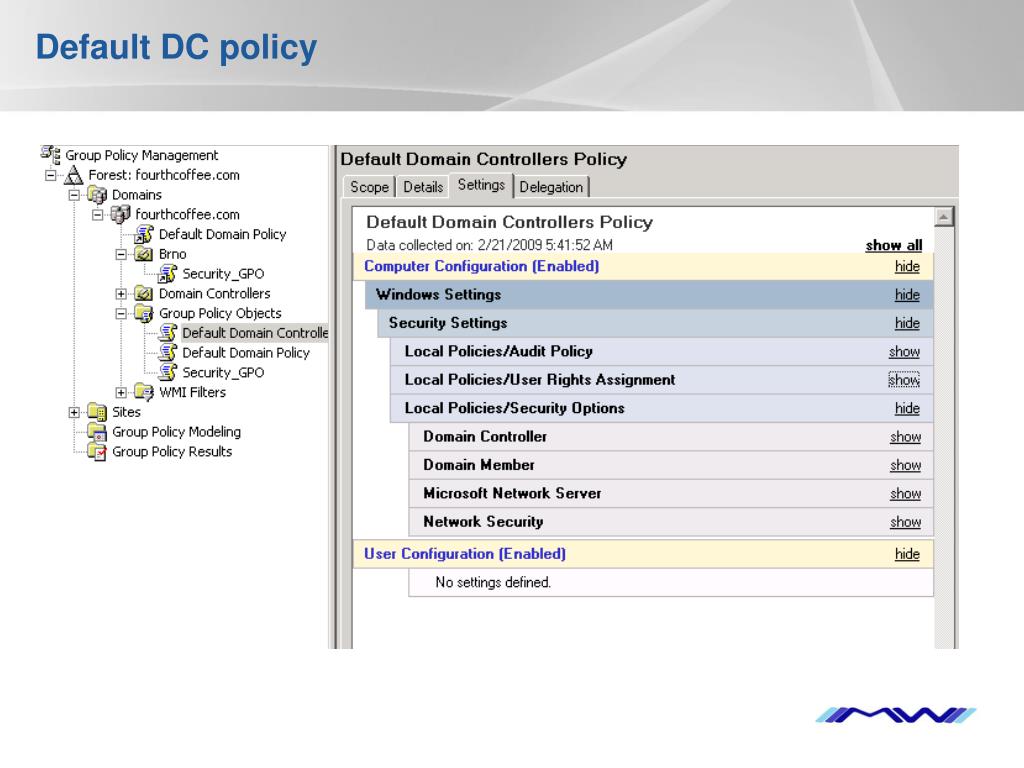
Task: Click the WMI Filters folder icon
Action: pyautogui.click(x=144, y=392)
